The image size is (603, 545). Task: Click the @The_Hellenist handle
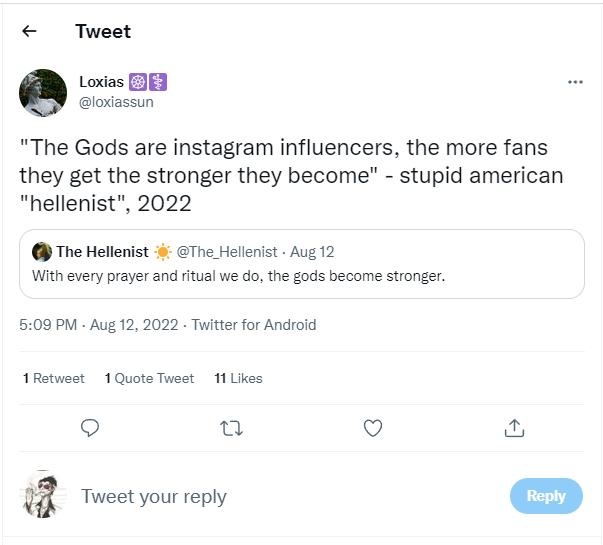pos(226,252)
